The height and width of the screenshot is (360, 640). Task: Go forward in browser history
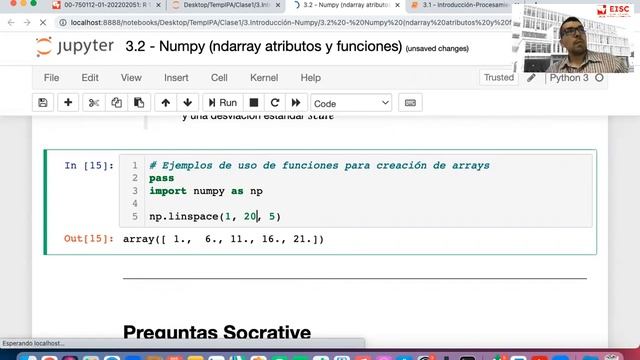coord(27,23)
